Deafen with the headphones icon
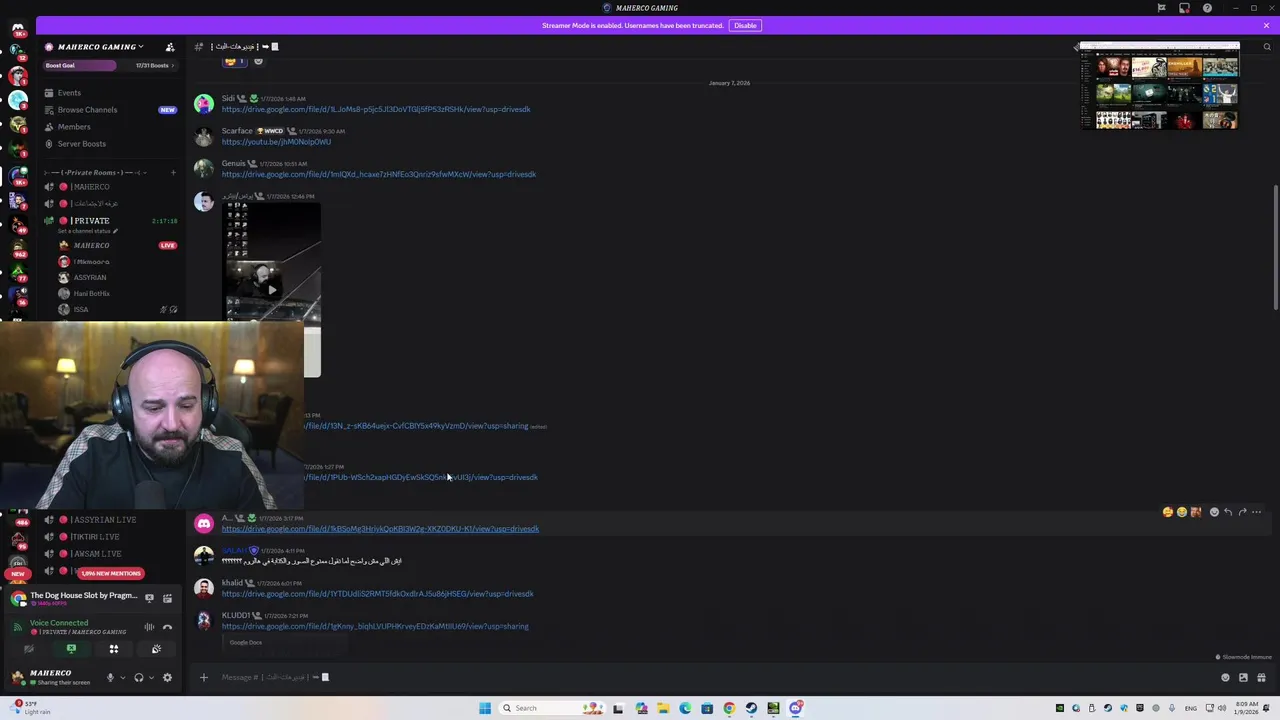The width and height of the screenshot is (1280, 720). click(139, 677)
